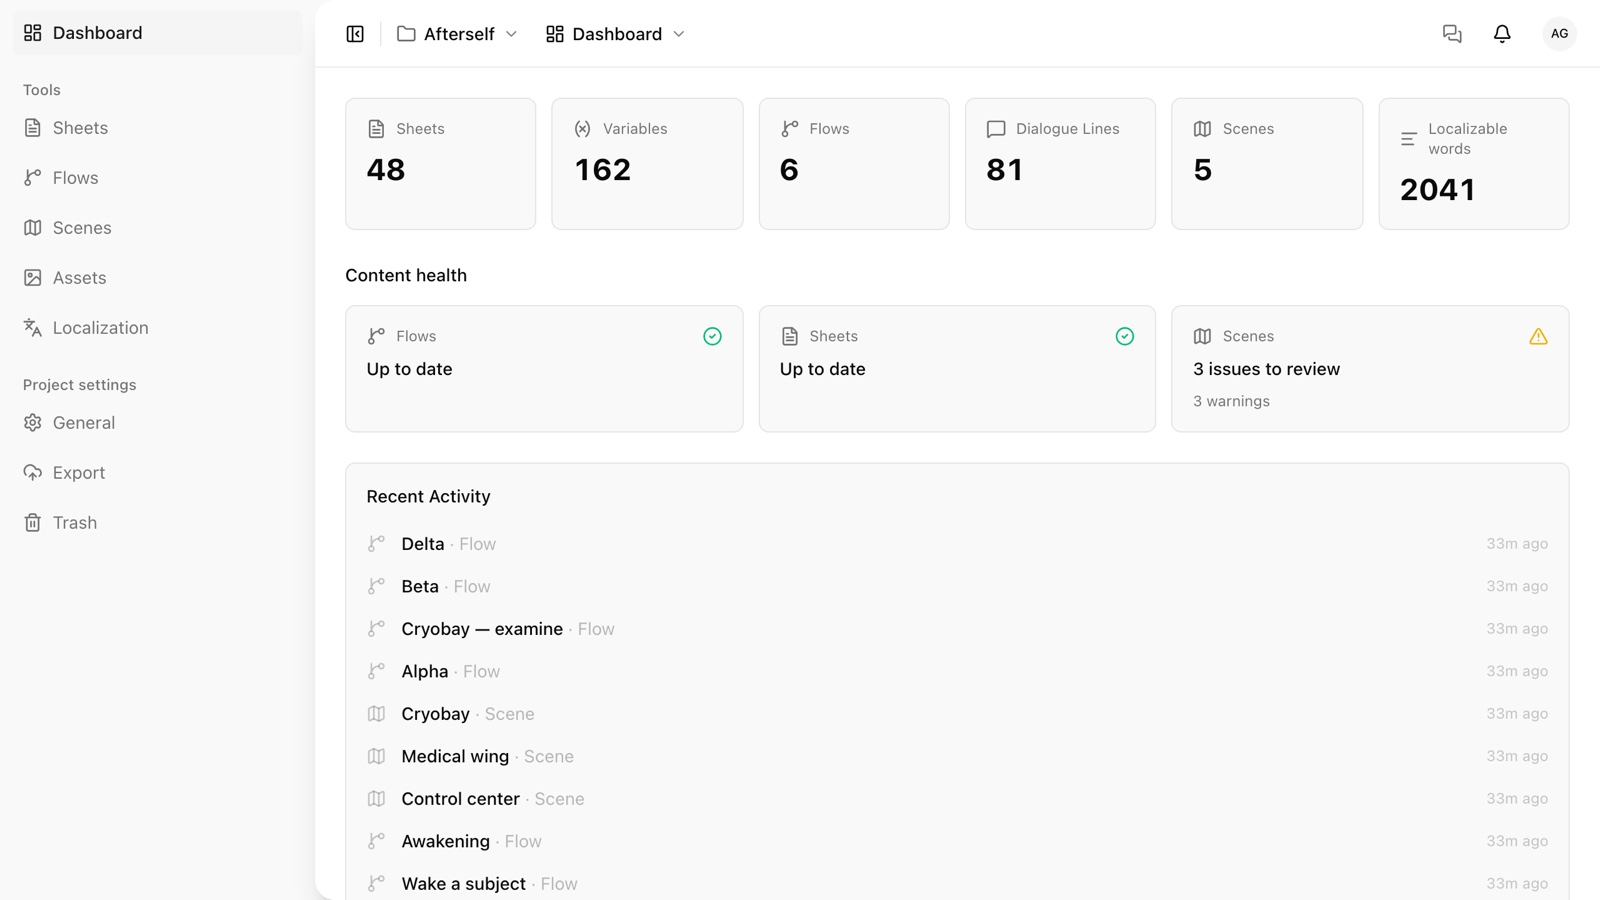Open the Medical wing scene entry
This screenshot has height=900, width=1600.
[x=957, y=757]
